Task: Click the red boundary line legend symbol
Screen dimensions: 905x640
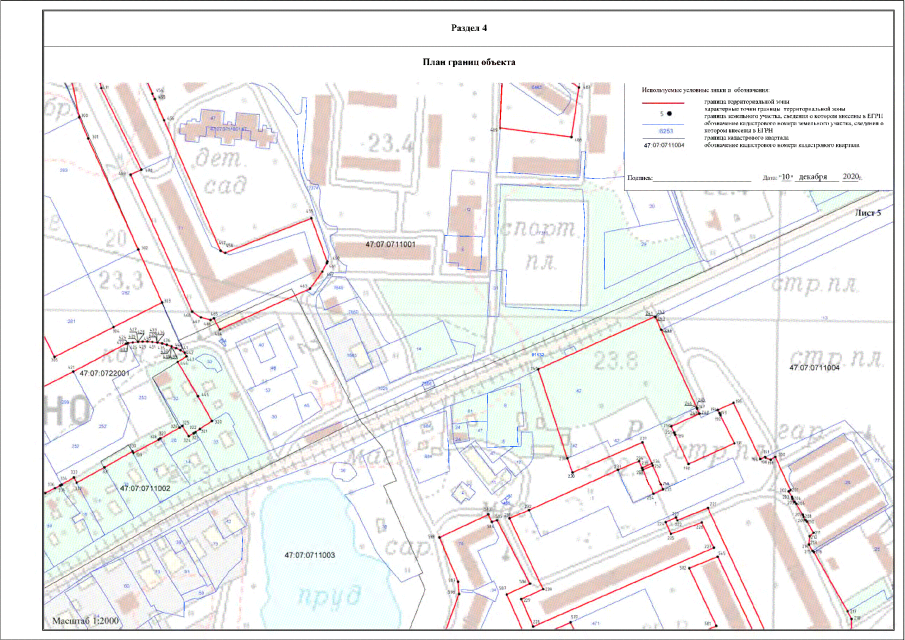Action: [661, 102]
